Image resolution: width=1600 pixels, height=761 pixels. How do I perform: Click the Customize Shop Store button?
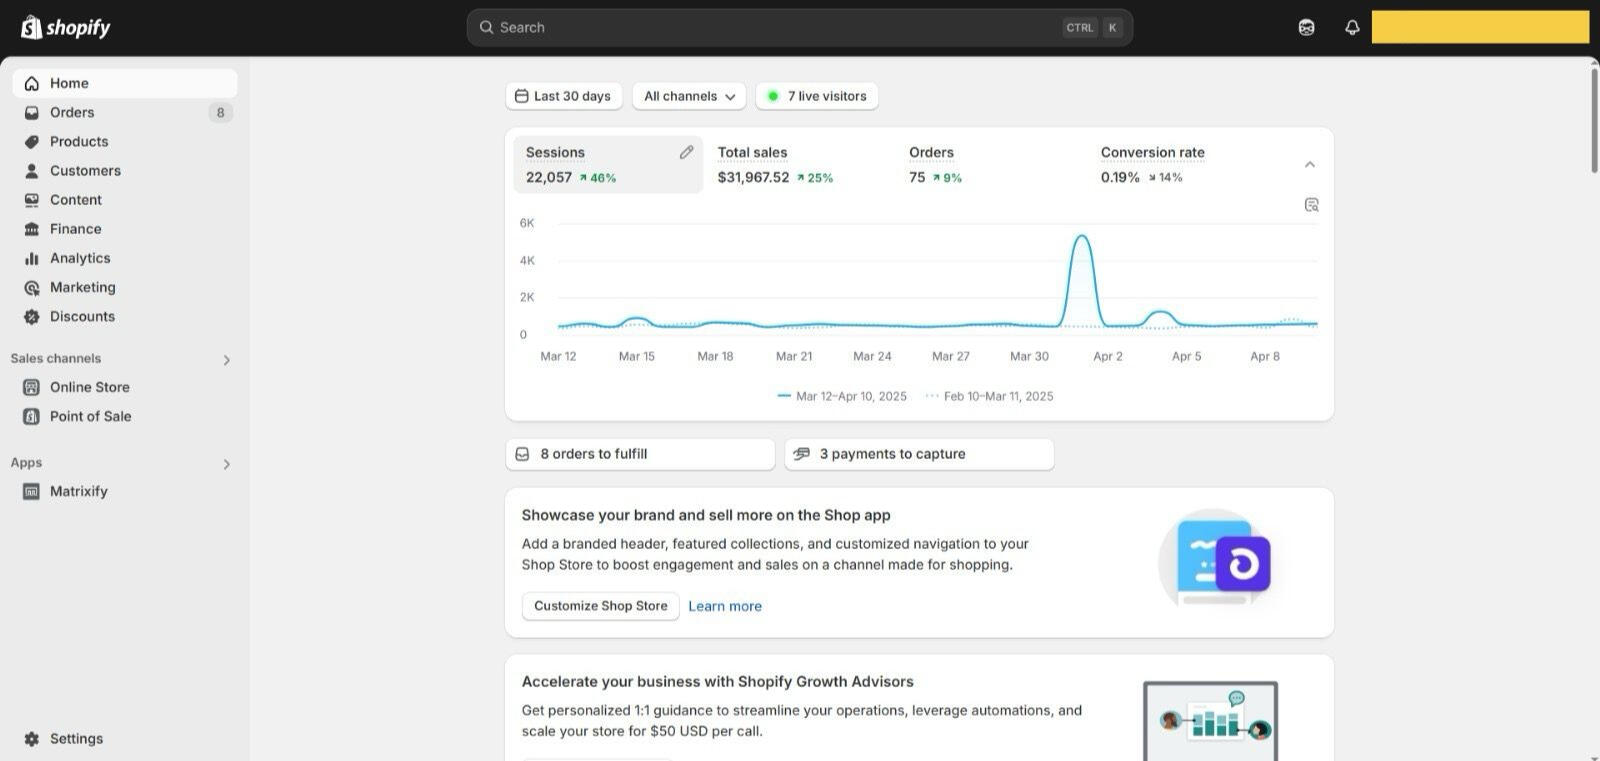point(600,606)
